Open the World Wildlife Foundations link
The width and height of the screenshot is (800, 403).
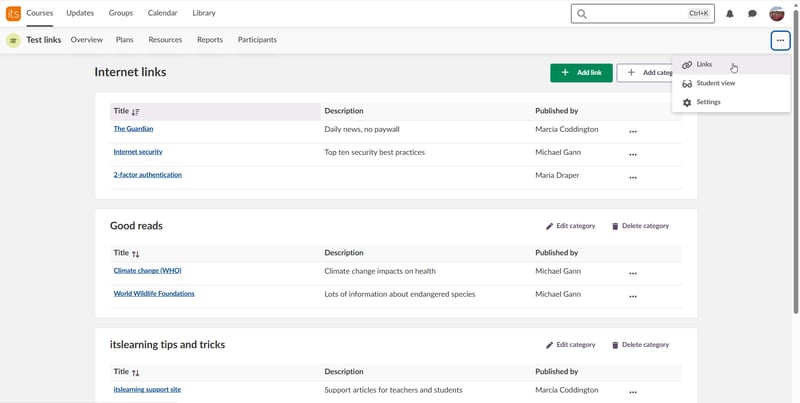(x=154, y=294)
